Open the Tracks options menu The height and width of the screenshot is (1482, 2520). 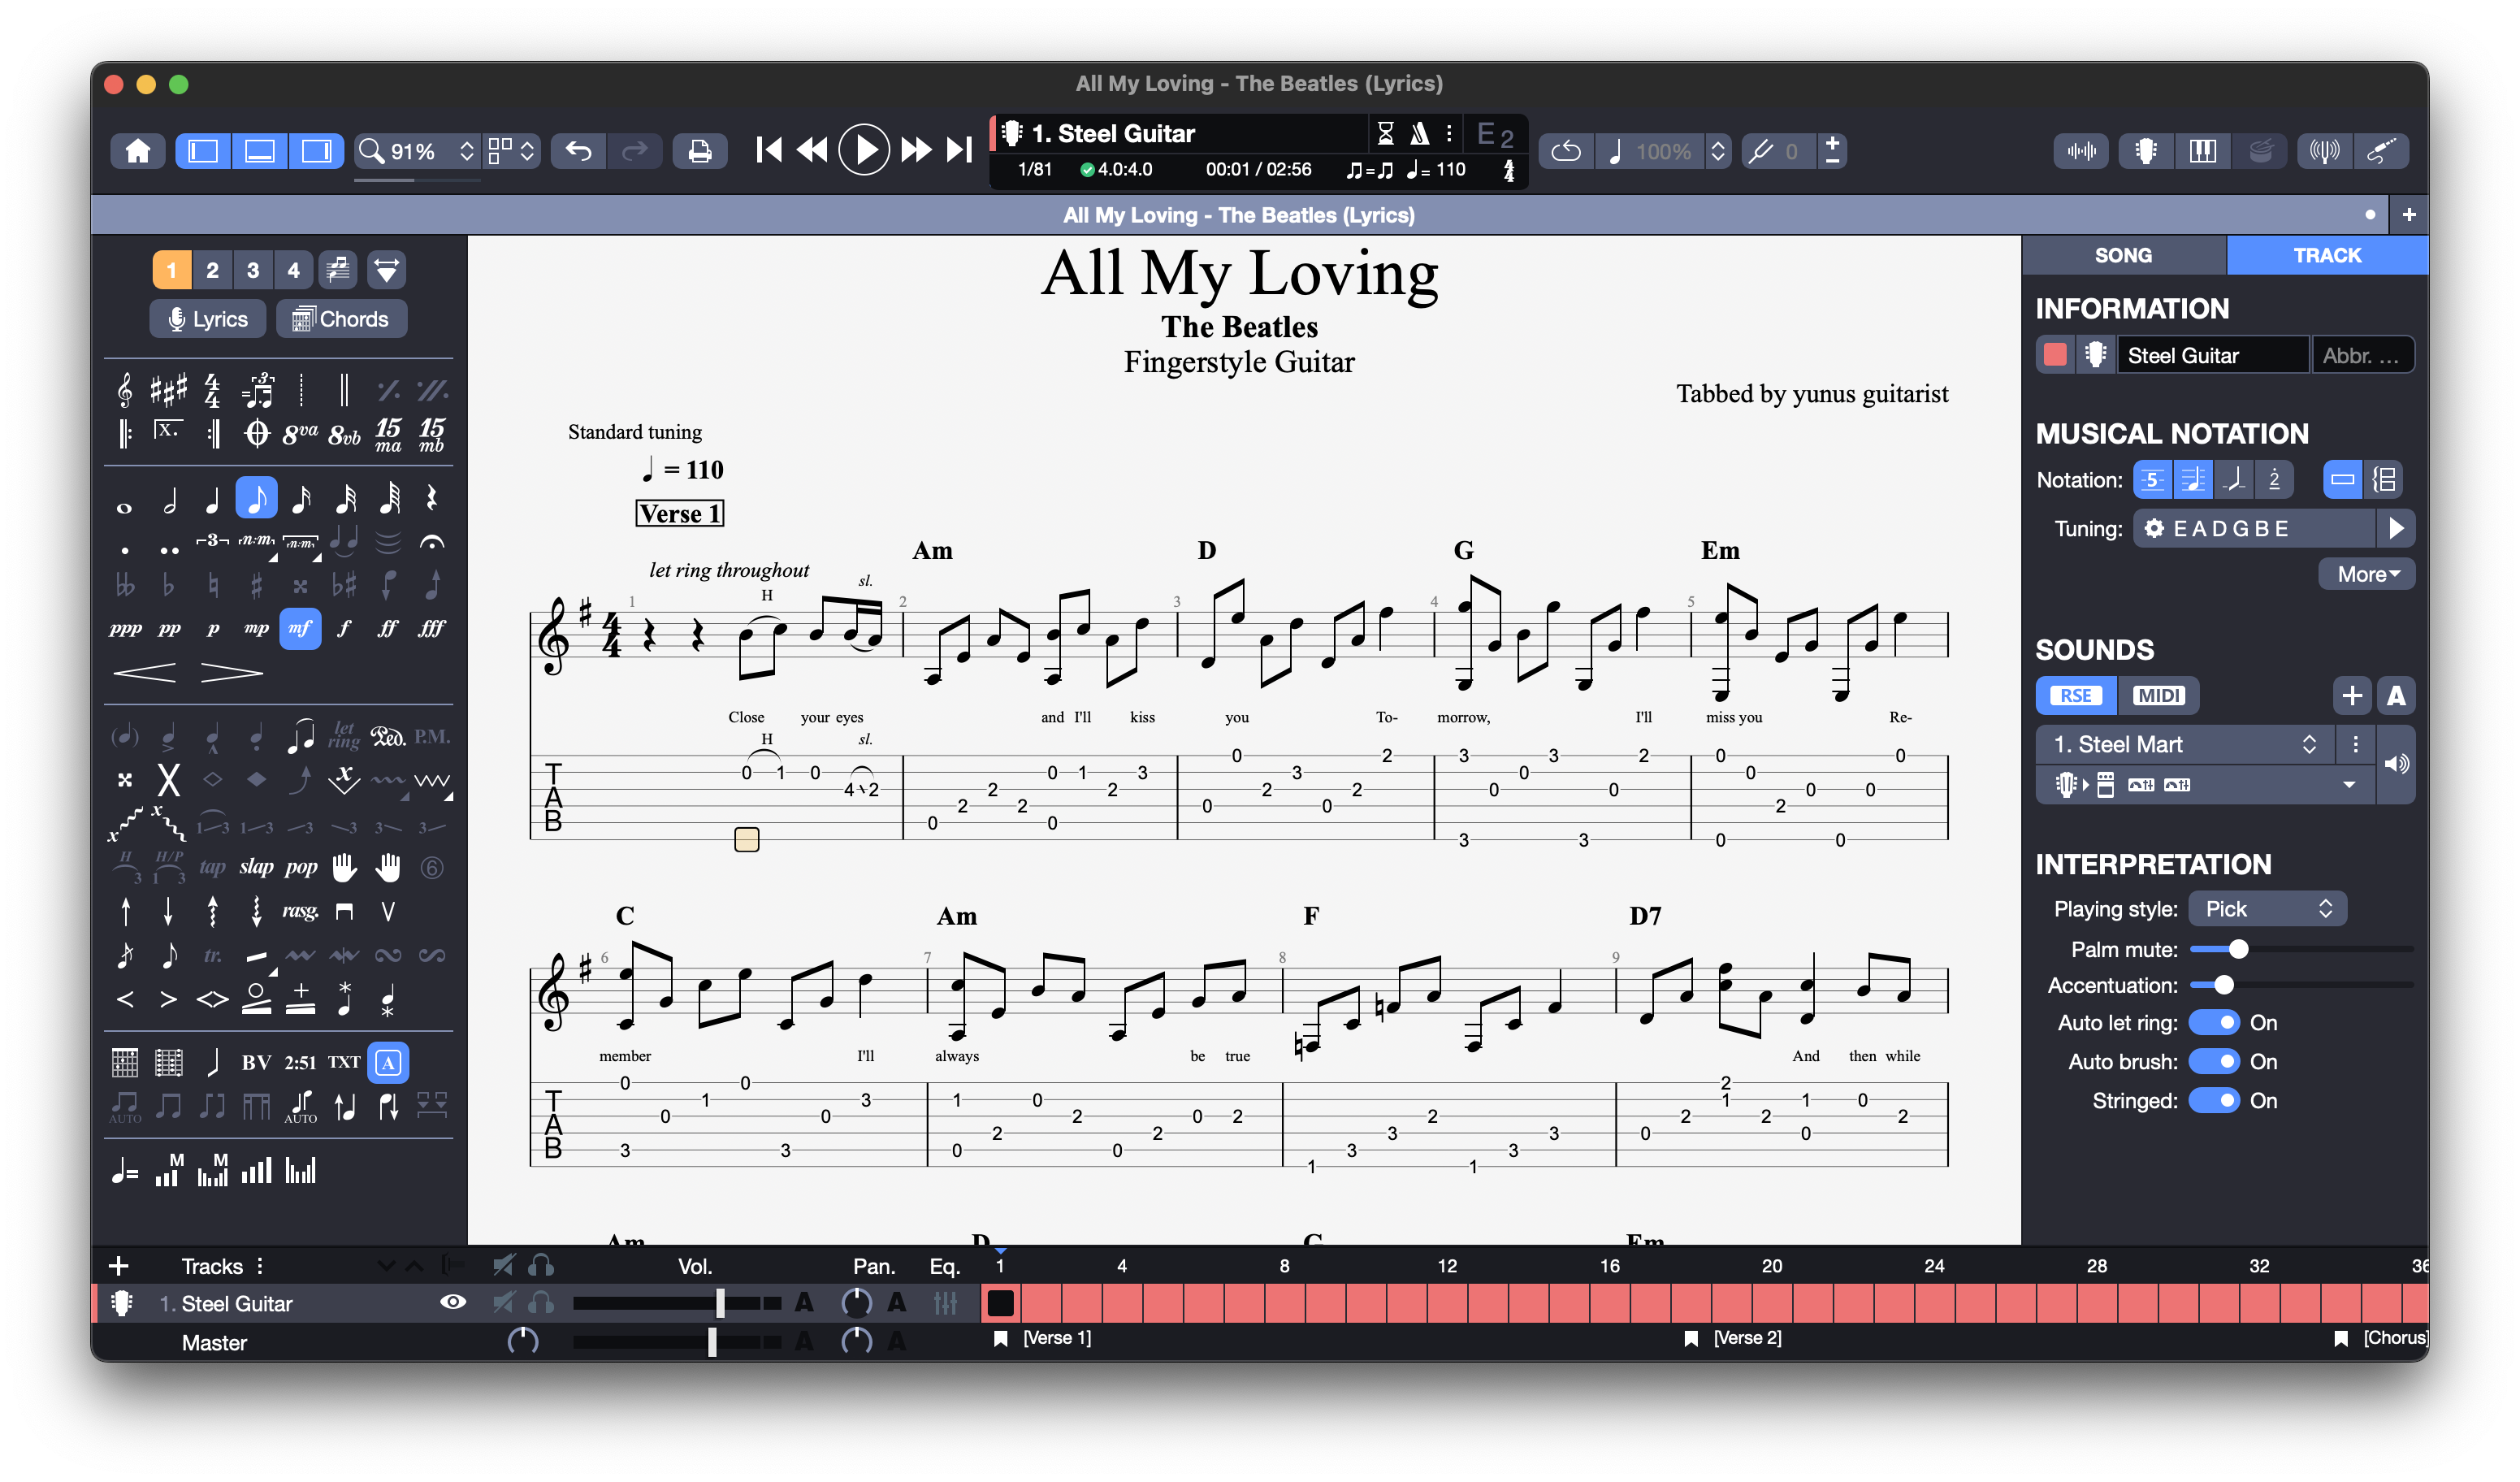(260, 1266)
